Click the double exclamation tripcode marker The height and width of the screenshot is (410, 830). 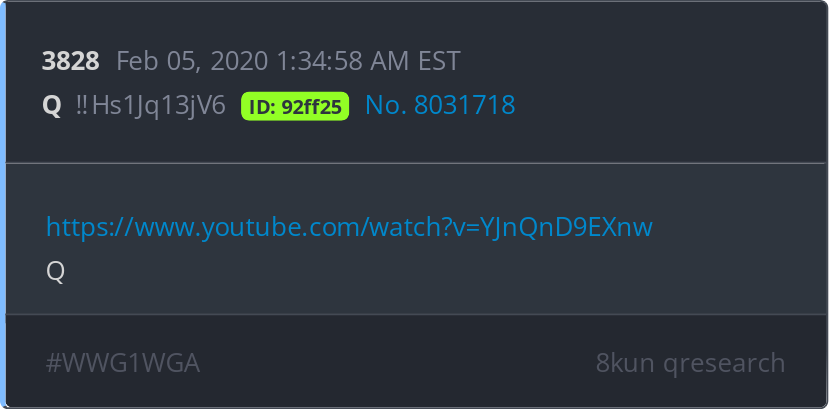(x=82, y=105)
